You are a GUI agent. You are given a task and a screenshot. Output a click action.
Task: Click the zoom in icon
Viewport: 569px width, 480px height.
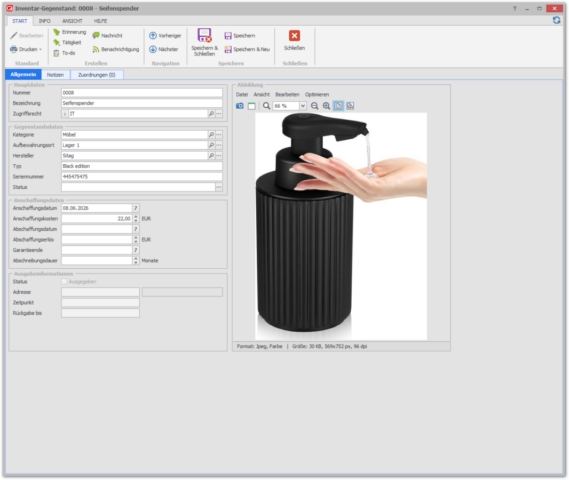[x=327, y=106]
